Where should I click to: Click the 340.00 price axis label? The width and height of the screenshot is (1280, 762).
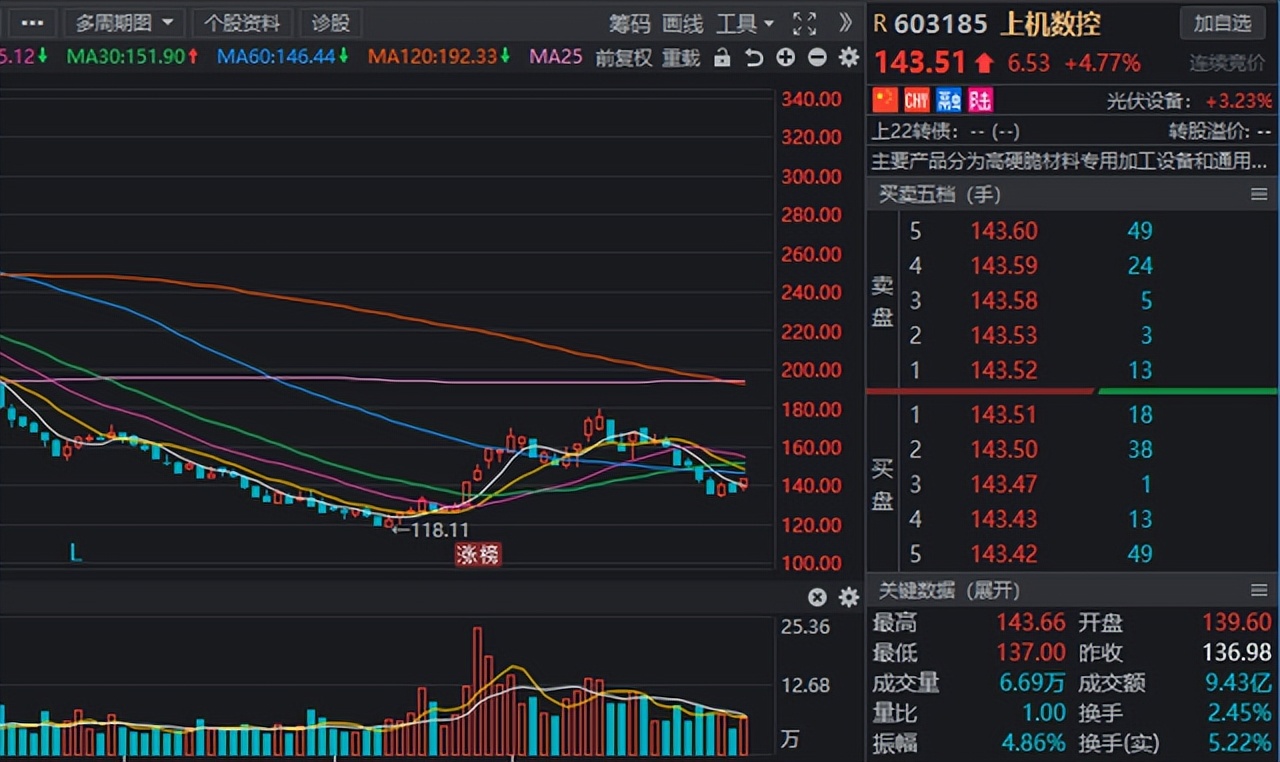click(x=811, y=98)
